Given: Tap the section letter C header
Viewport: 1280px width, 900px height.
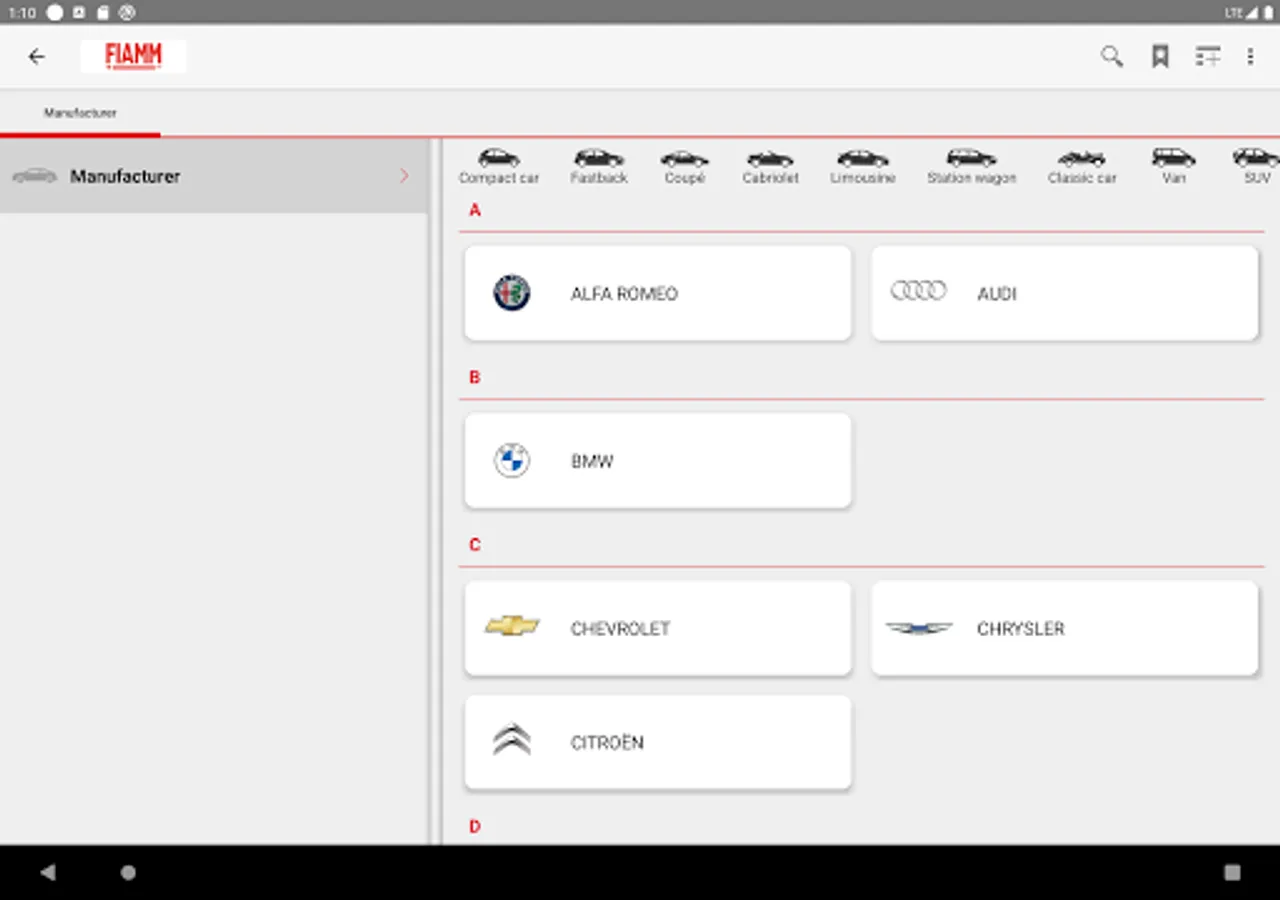Looking at the screenshot, I should tap(475, 545).
